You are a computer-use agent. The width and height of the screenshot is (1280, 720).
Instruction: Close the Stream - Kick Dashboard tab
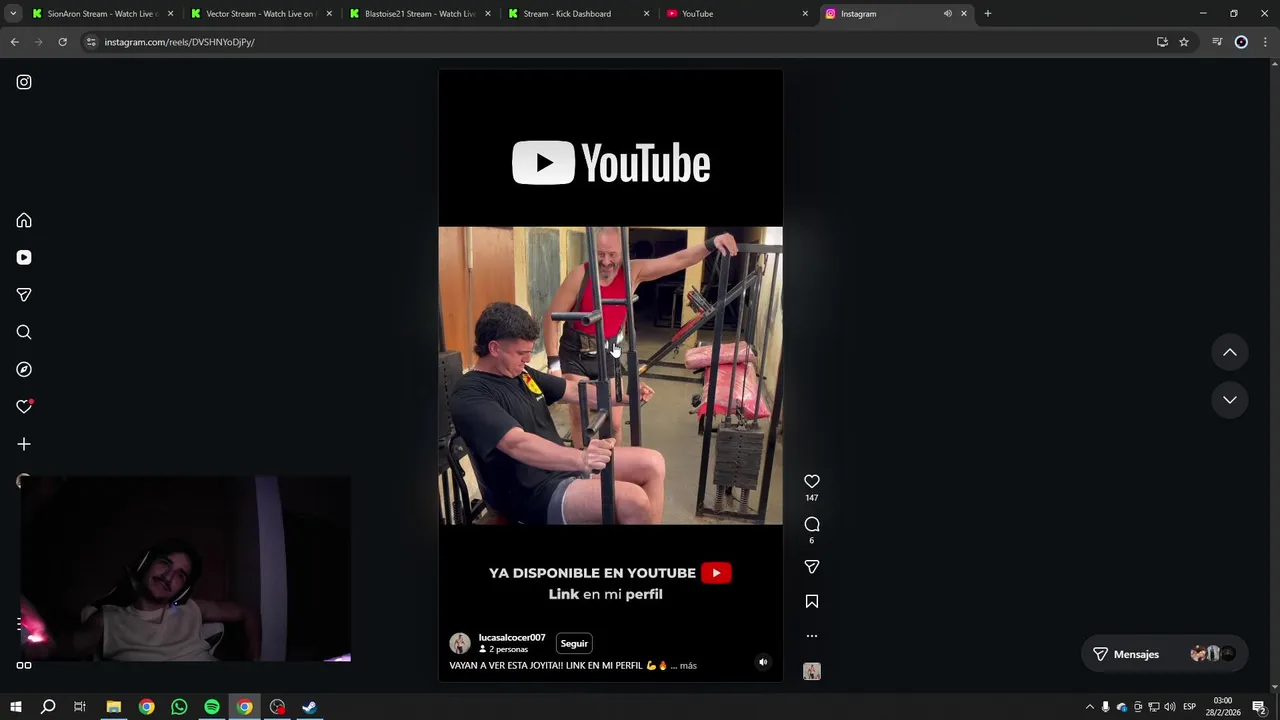pos(646,14)
